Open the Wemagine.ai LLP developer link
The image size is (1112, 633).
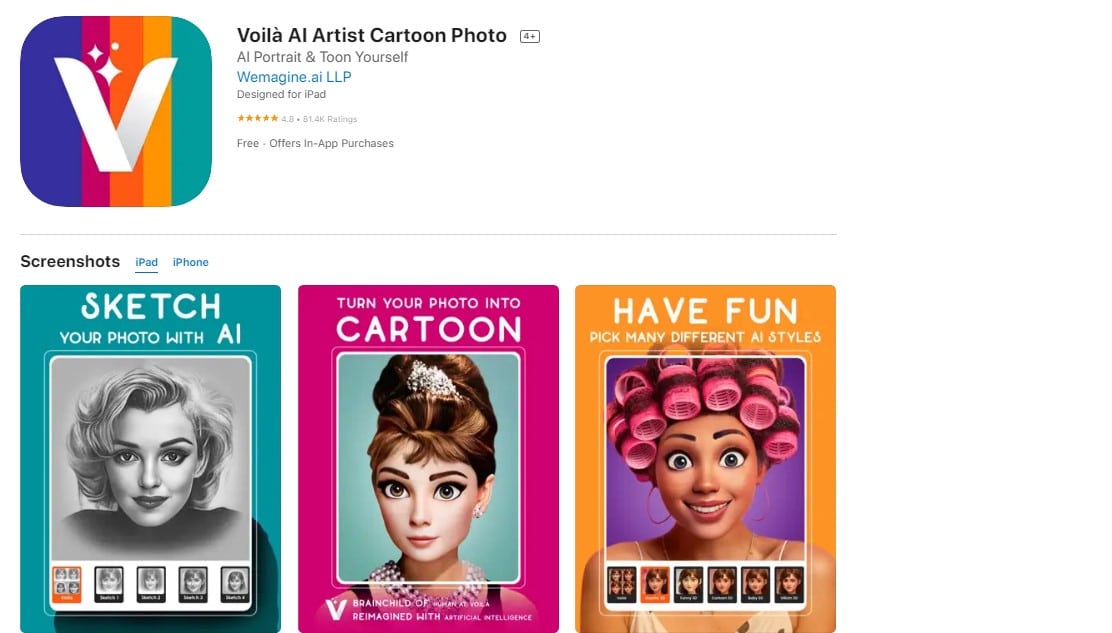coord(294,77)
